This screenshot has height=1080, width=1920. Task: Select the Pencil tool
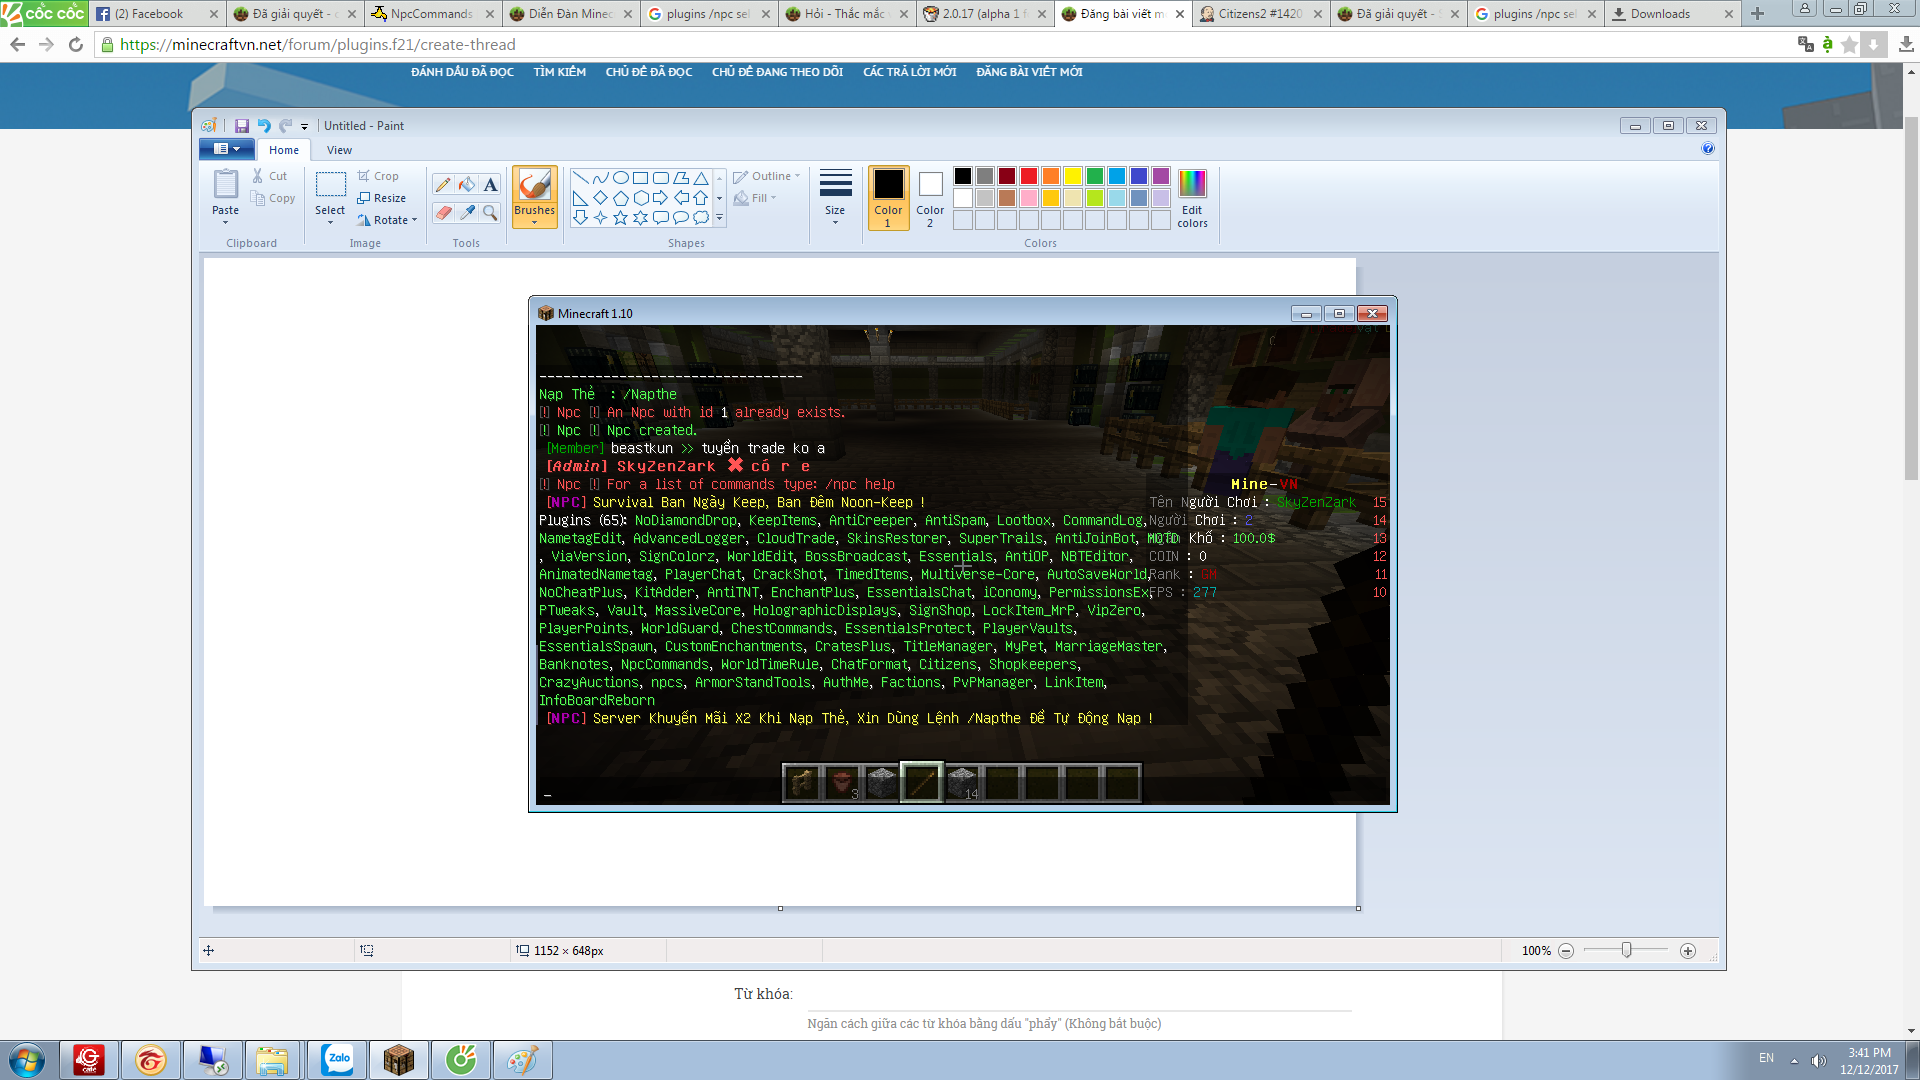443,184
